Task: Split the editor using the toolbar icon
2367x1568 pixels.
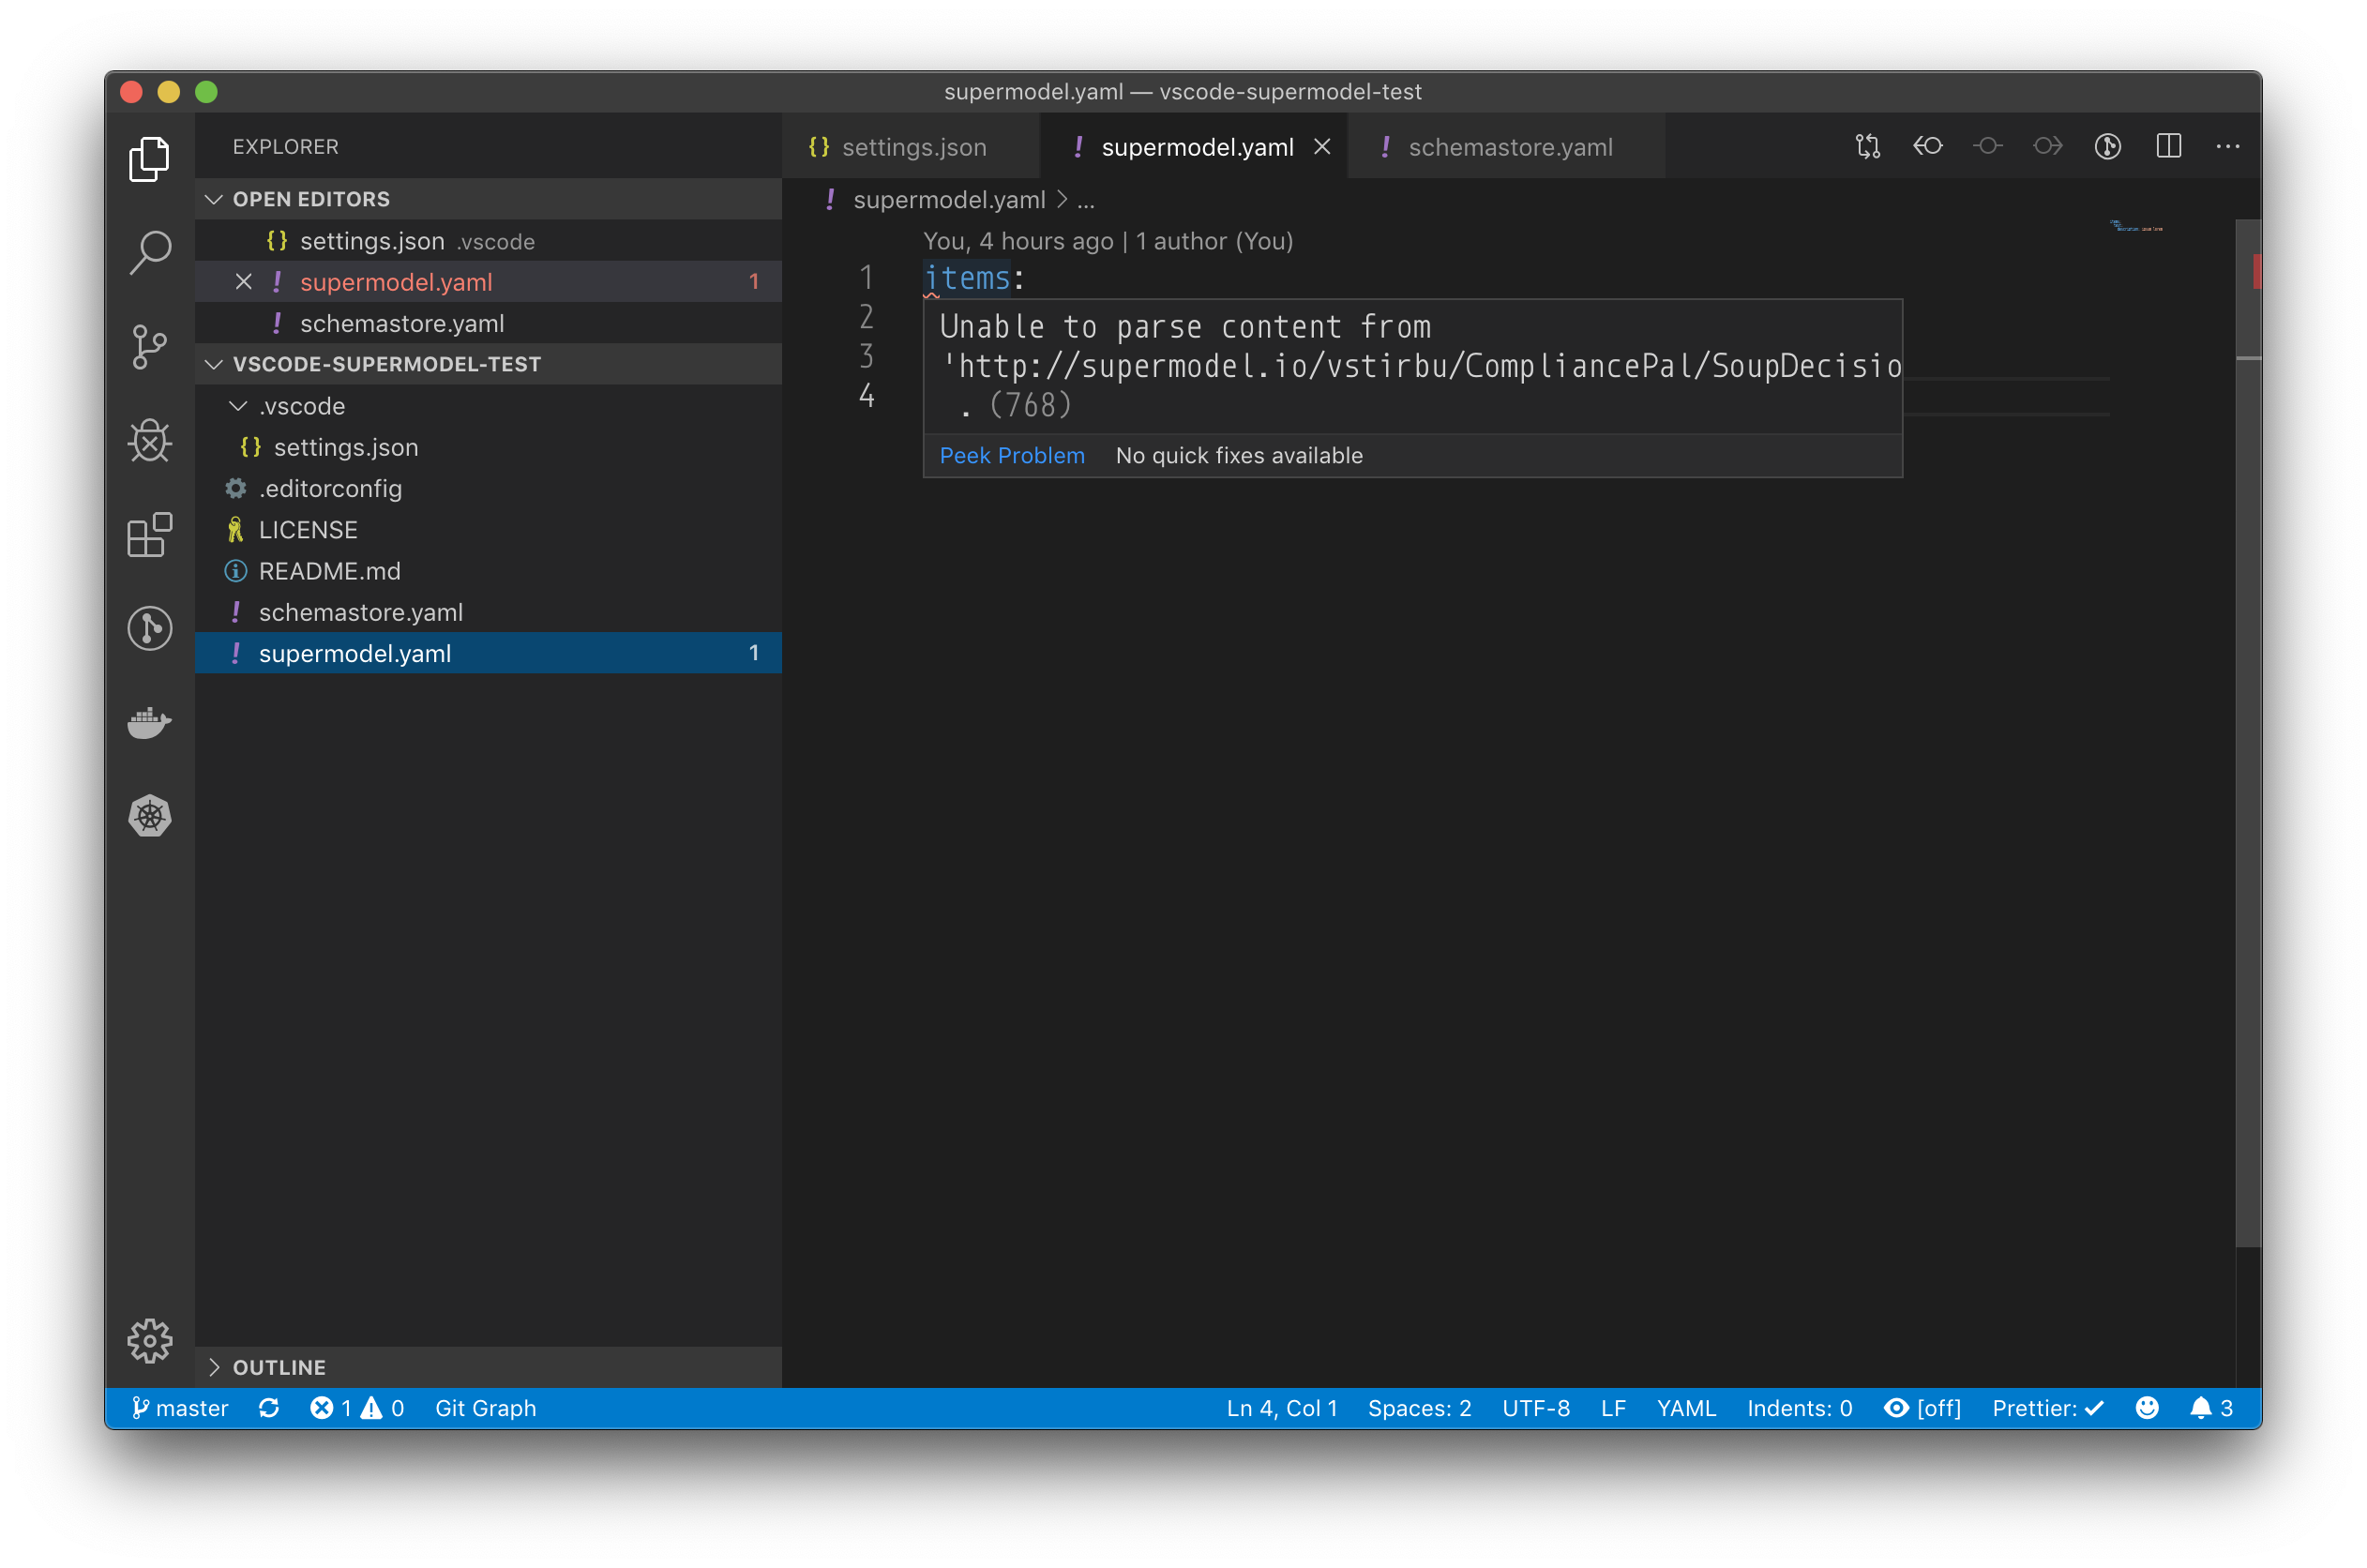Action: tap(2169, 146)
